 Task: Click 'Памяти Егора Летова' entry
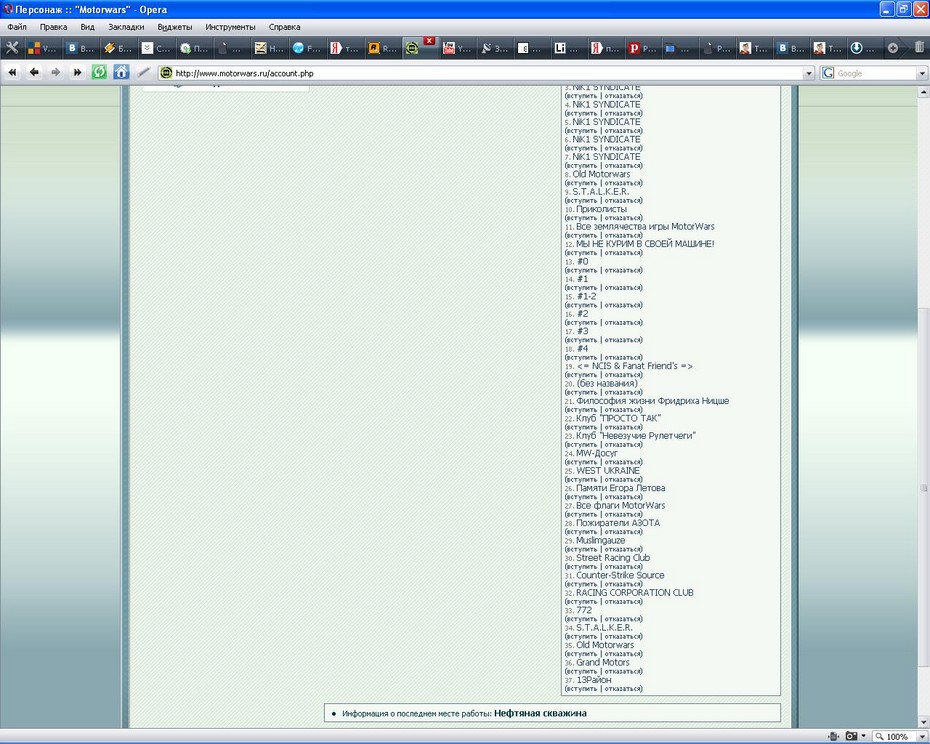(x=620, y=488)
